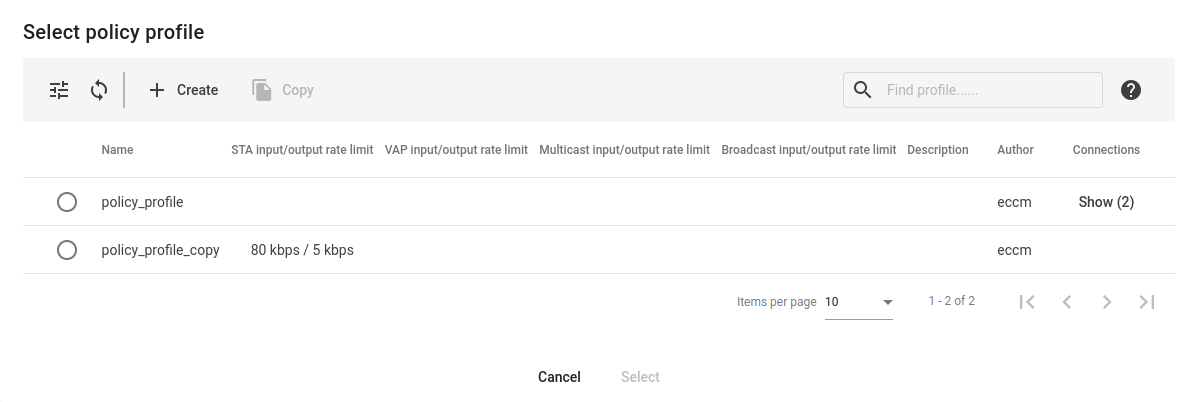Go to the first page

1027,302
